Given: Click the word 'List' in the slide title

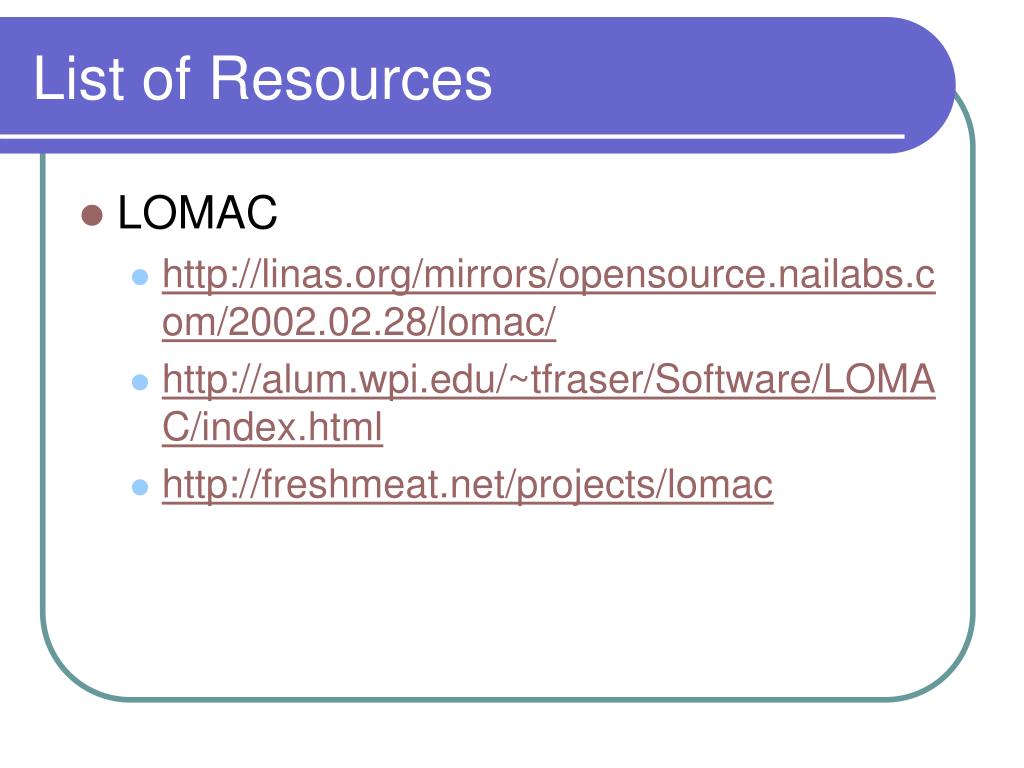Looking at the screenshot, I should [x=78, y=78].
